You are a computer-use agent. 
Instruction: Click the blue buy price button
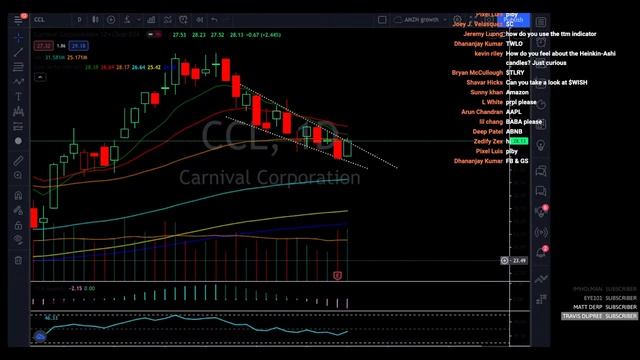click(79, 46)
